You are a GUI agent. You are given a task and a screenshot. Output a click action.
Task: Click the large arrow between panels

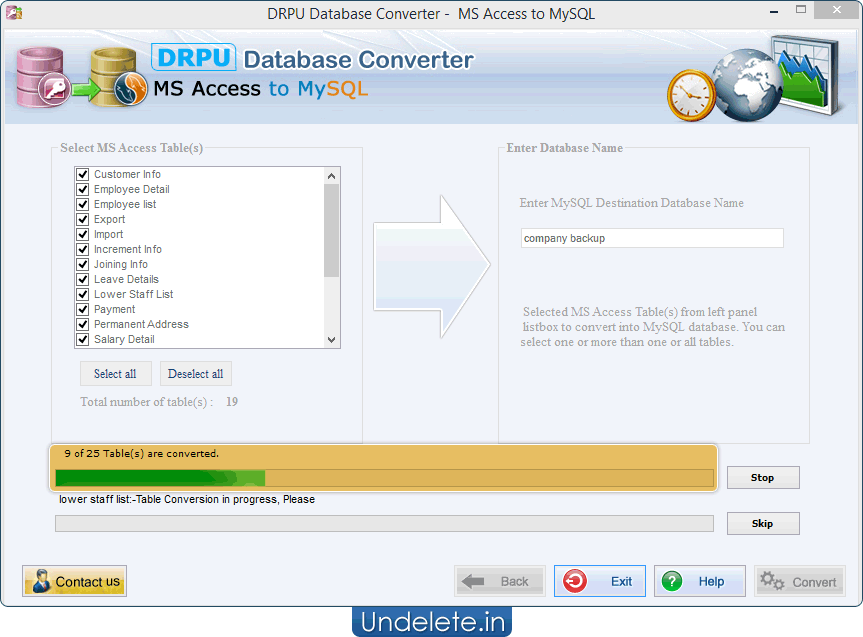coord(432,266)
